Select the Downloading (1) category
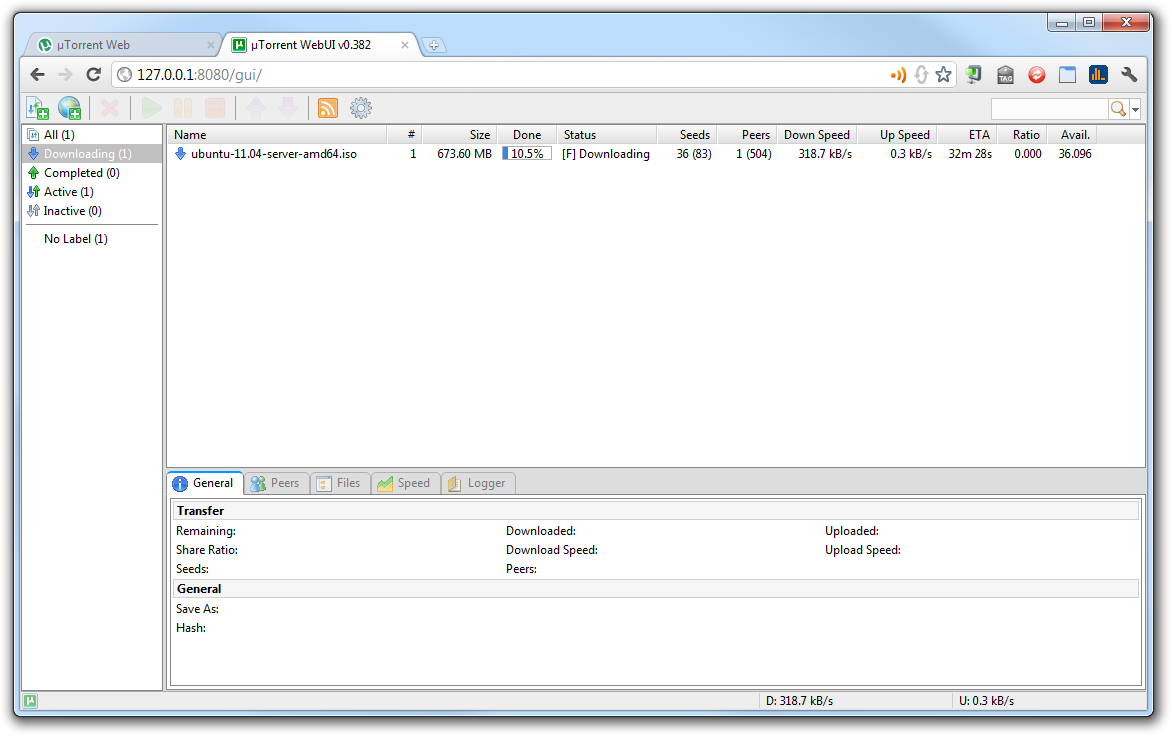Image resolution: width=1172 pixels, height=736 pixels. (x=92, y=154)
